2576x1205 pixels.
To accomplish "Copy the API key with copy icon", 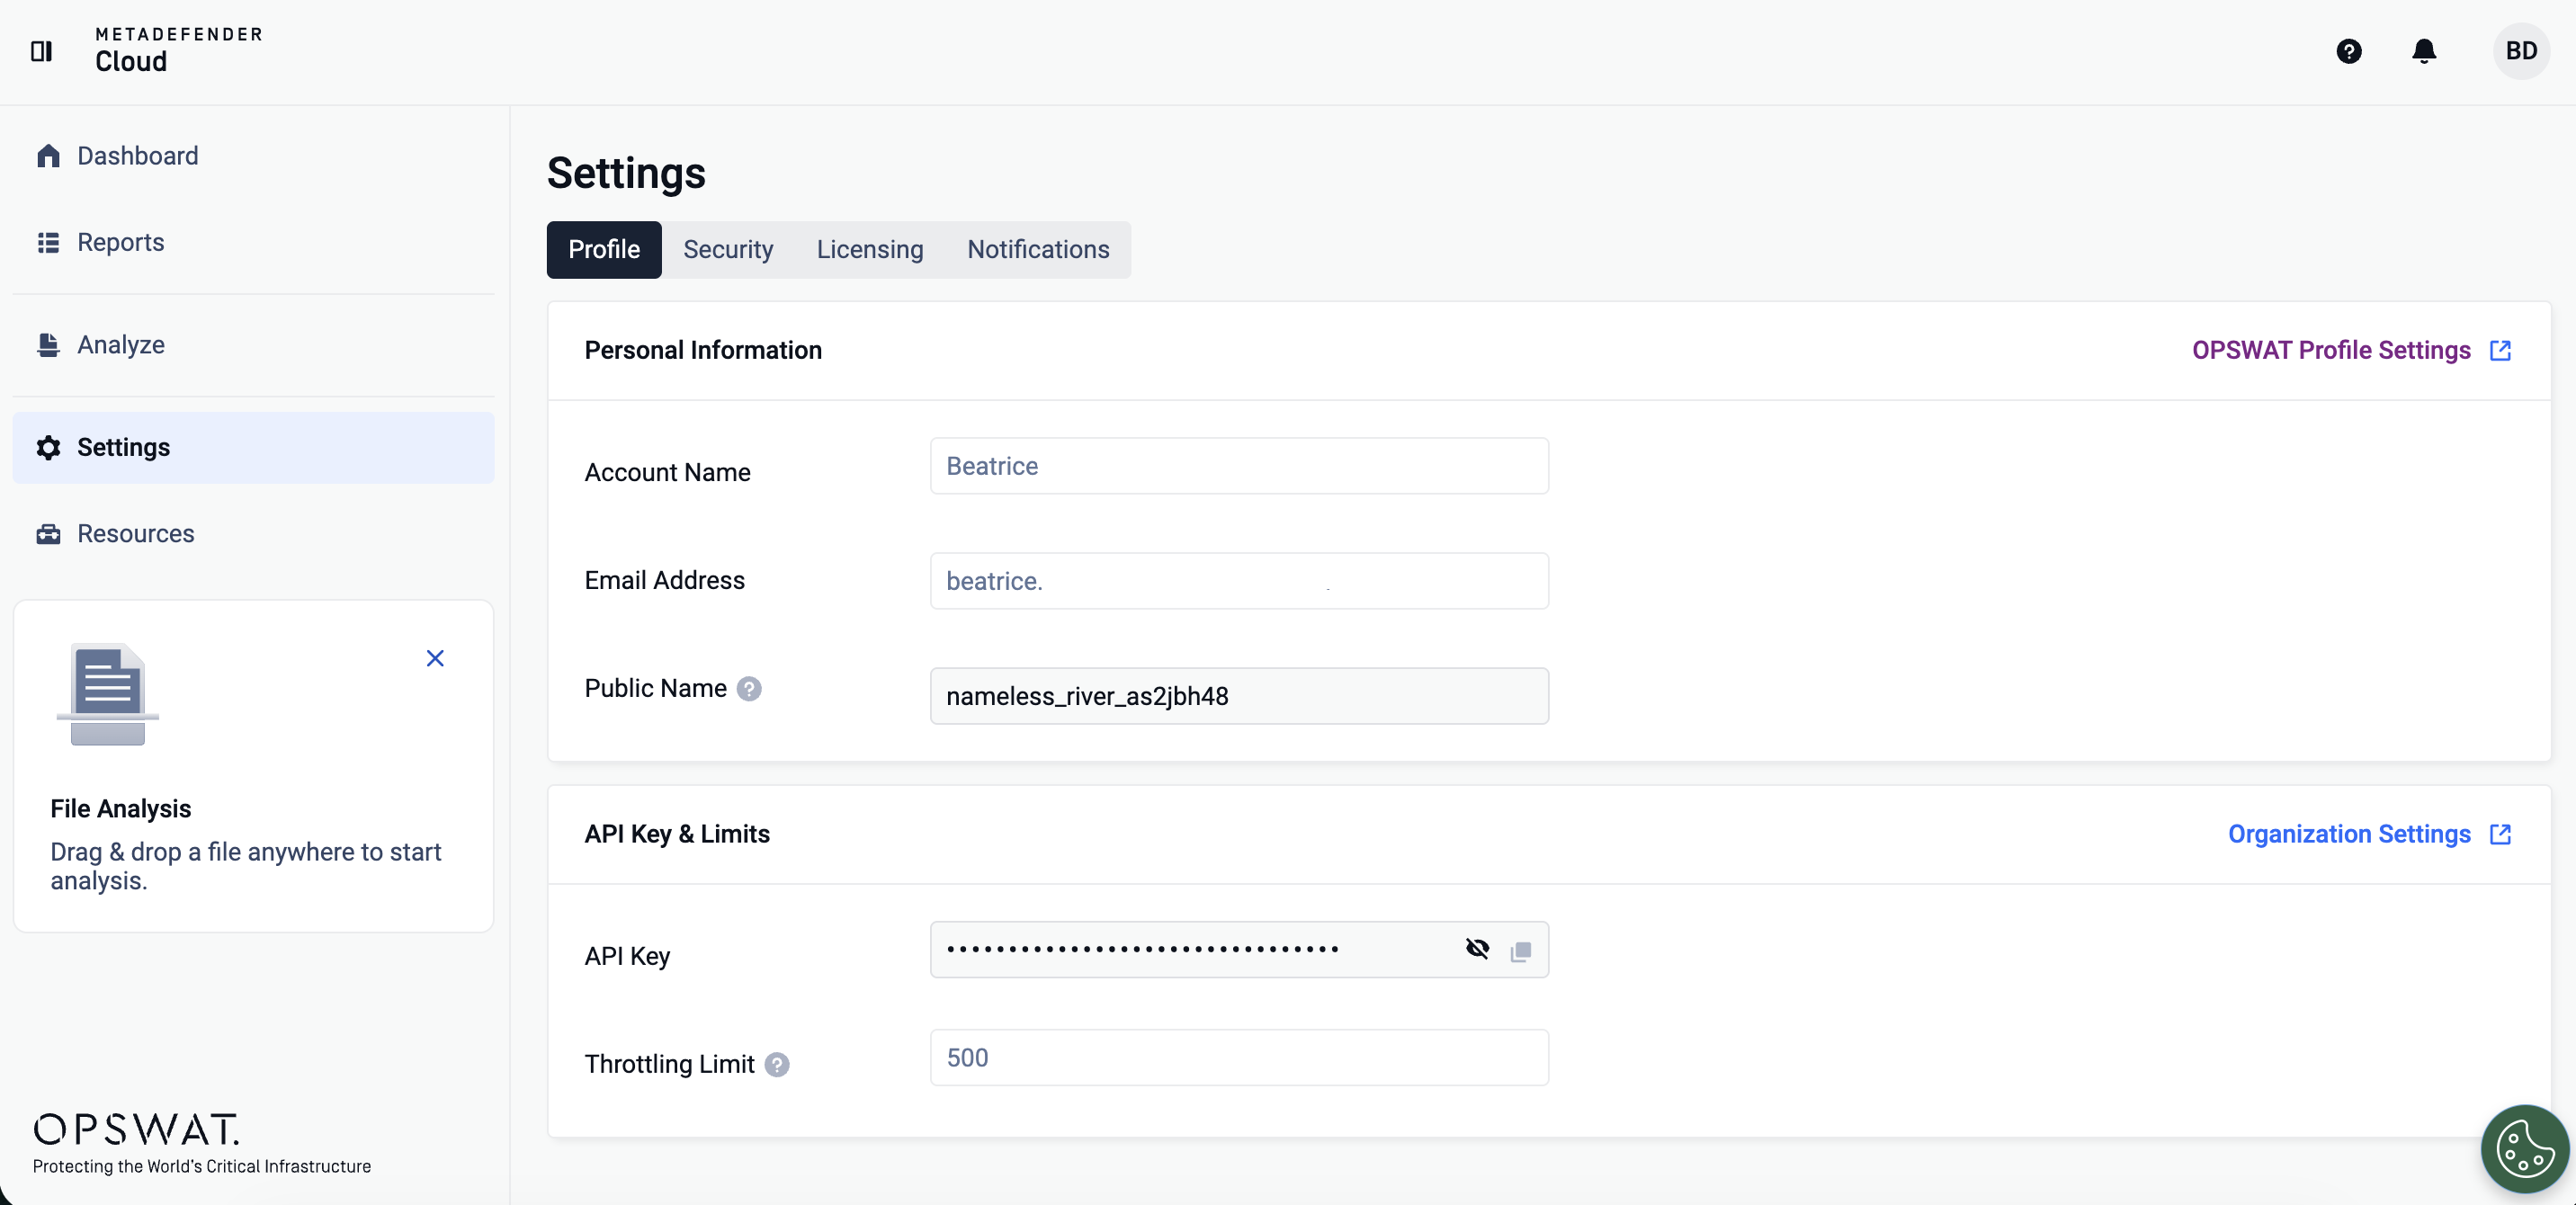I will (x=1520, y=951).
